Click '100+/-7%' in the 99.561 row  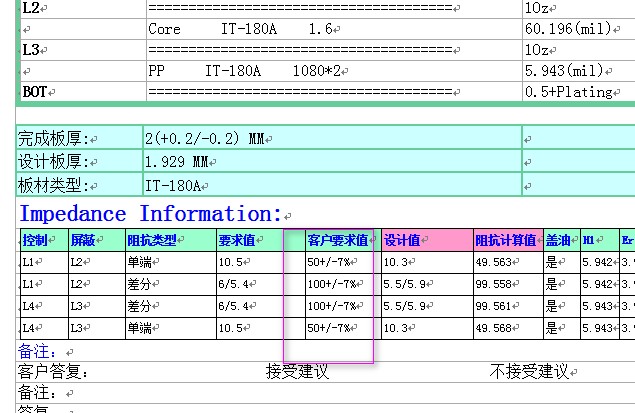coord(332,306)
